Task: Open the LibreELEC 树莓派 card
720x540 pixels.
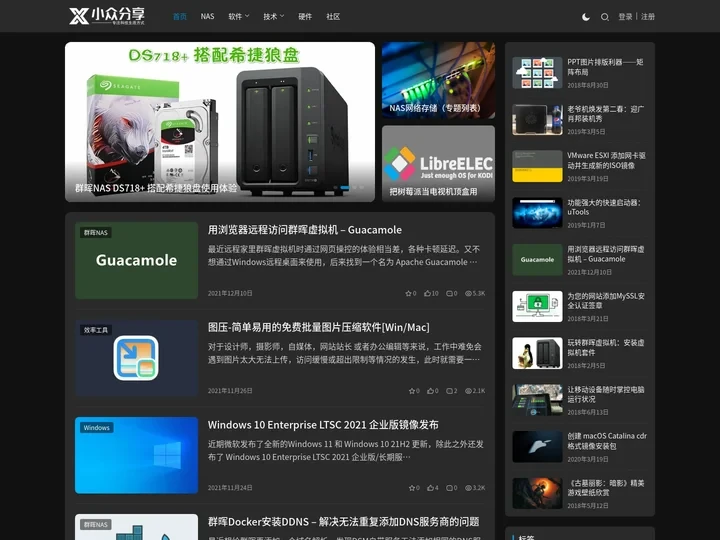Action: pyautogui.click(x=439, y=163)
